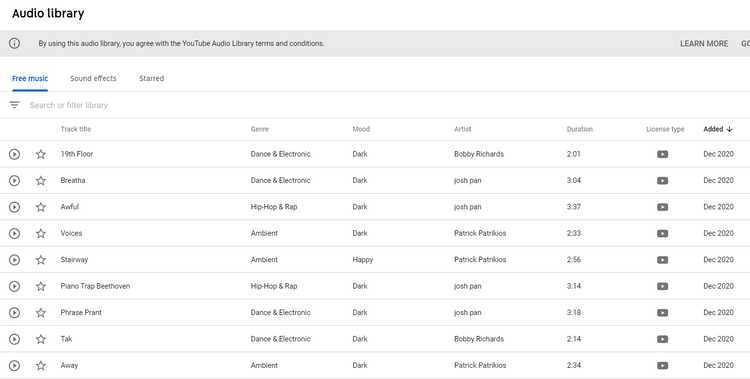Click the YouTube license icon for Awful
Viewport: 750px width, 379px height.
pyautogui.click(x=662, y=207)
